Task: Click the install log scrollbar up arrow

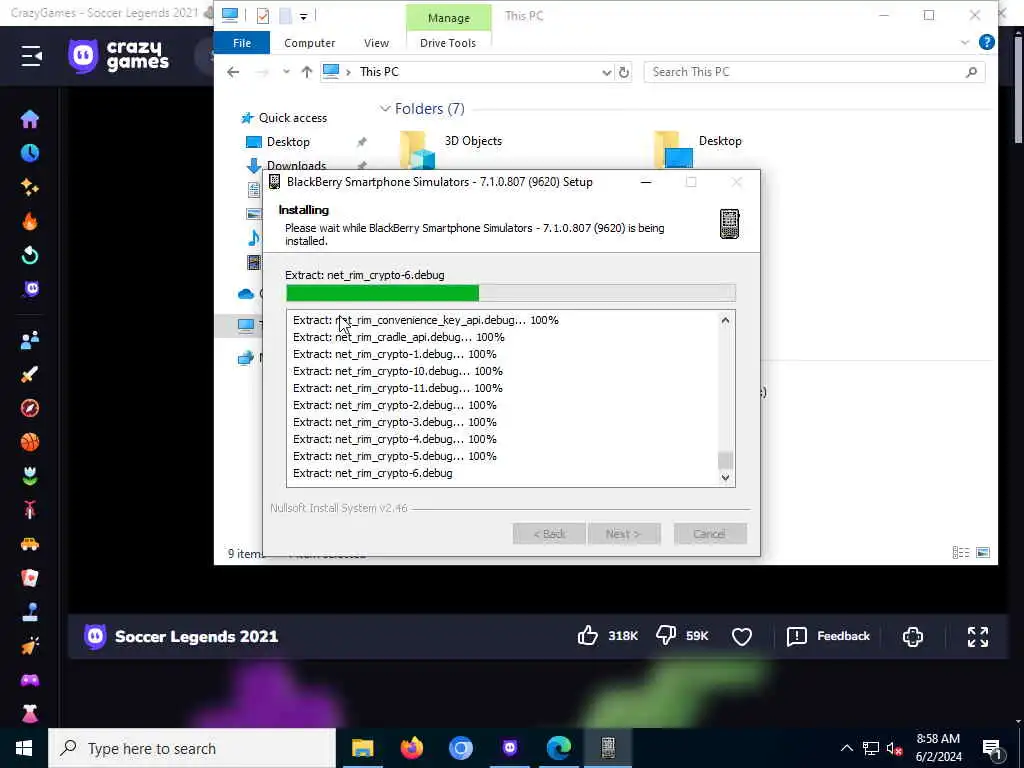Action: coord(725,320)
